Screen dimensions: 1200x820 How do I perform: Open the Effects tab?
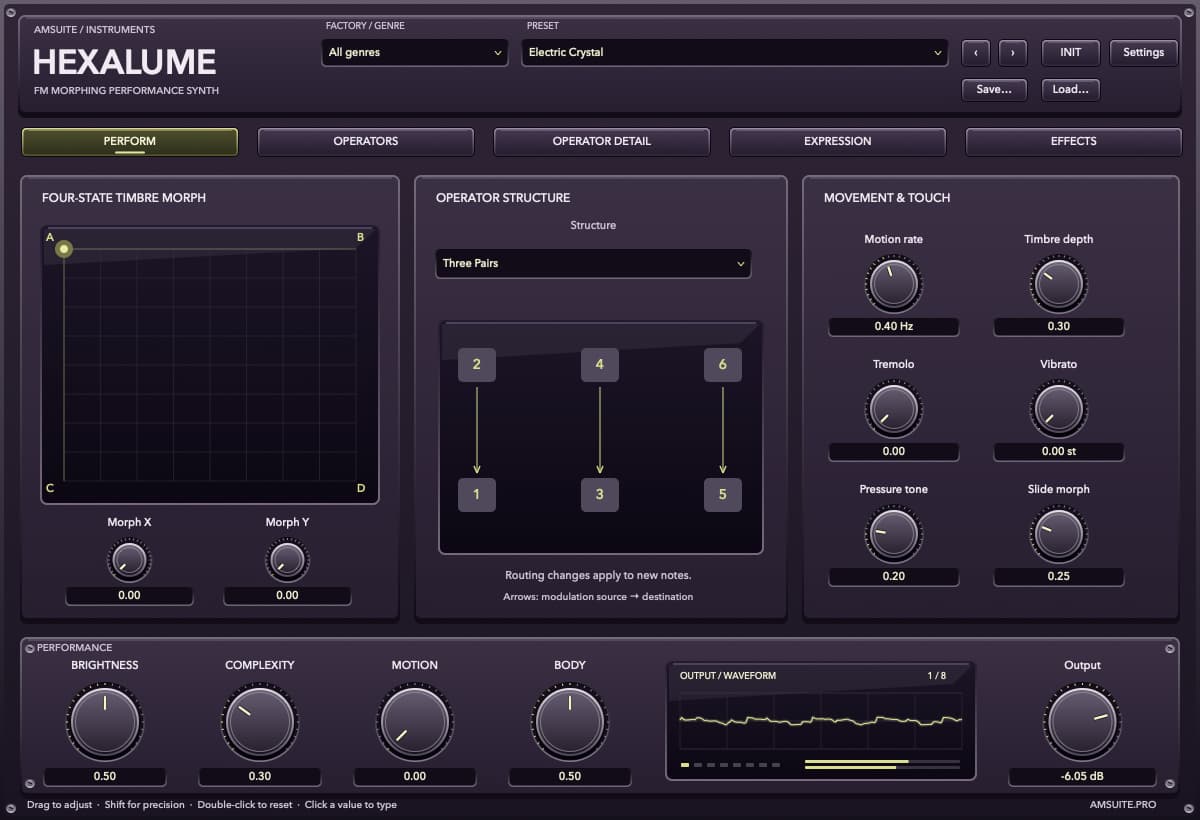(x=1074, y=142)
